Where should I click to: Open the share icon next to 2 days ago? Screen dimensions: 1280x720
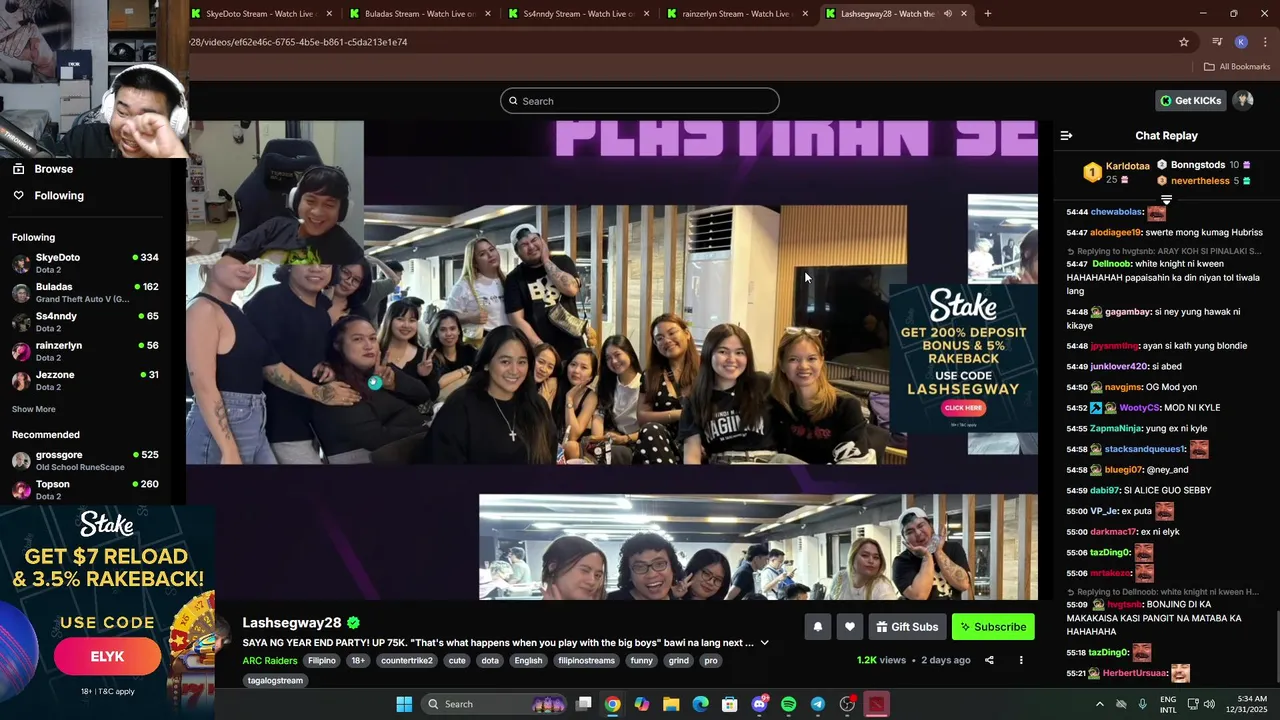pos(989,660)
